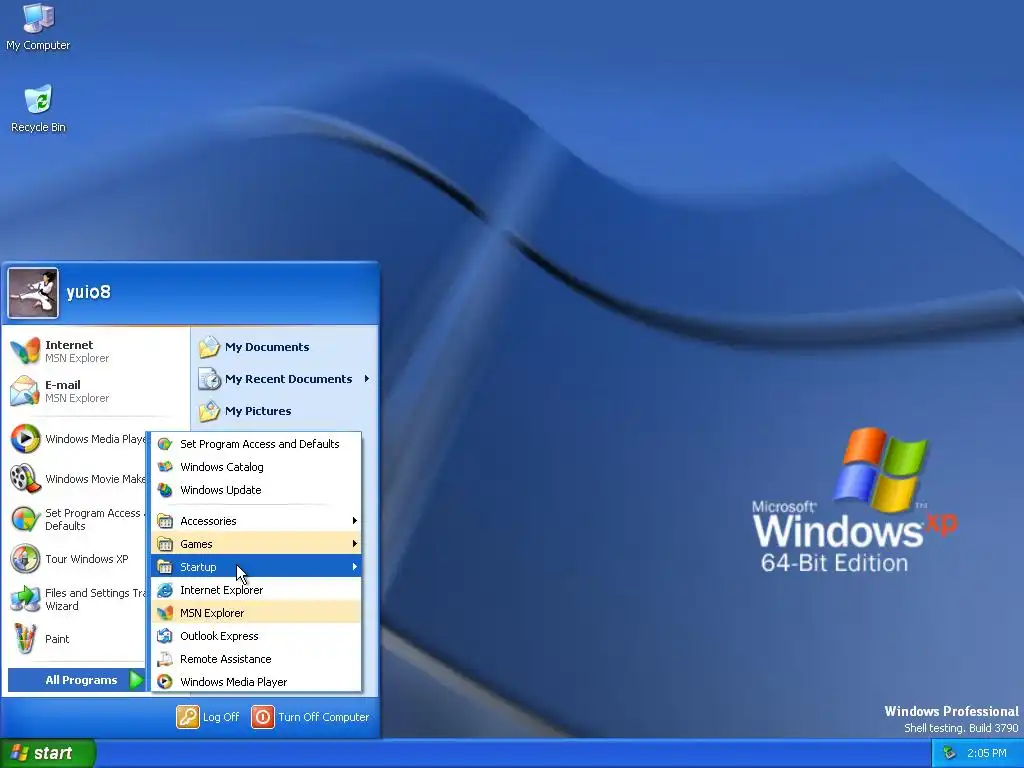The height and width of the screenshot is (768, 1024).
Task: Click the yuio8 user account picture
Action: [x=33, y=293]
